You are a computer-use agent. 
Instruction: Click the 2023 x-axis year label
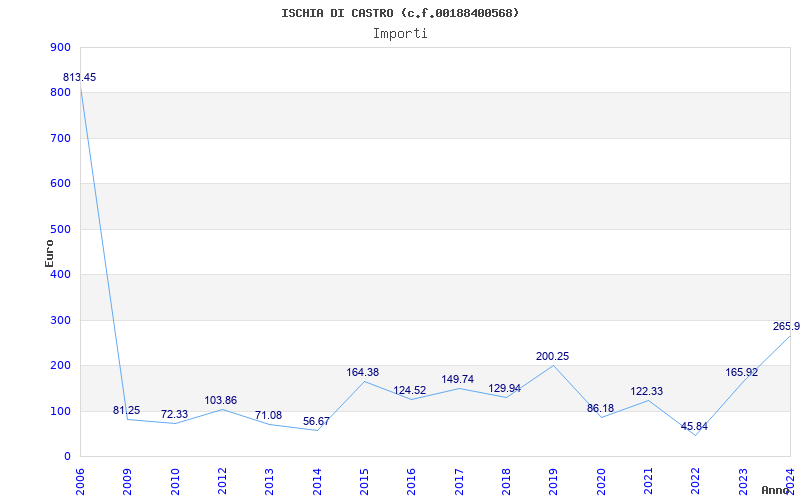pos(743,482)
